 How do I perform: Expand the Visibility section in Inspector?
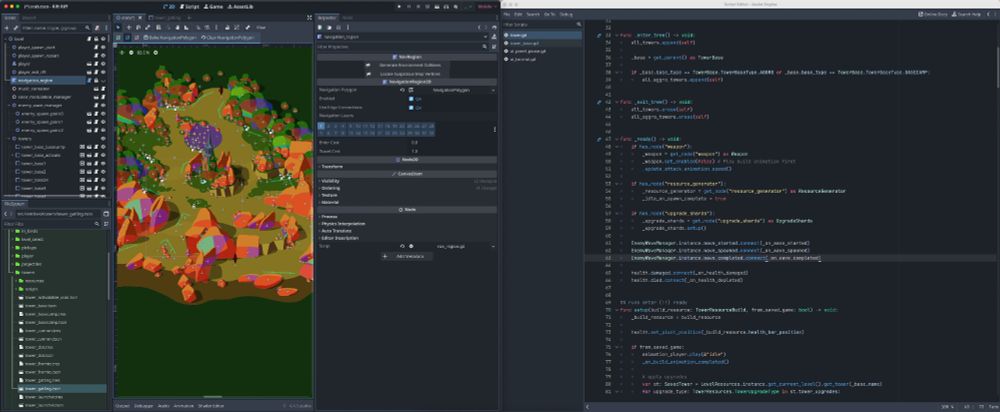point(331,181)
